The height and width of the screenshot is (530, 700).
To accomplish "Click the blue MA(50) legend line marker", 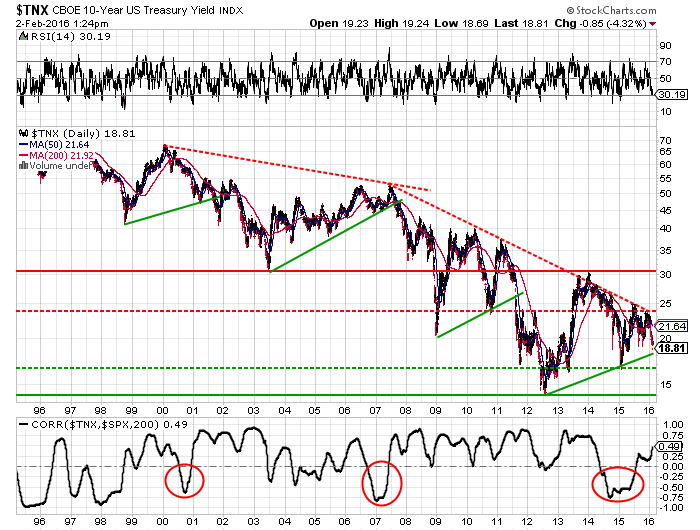I will tap(23, 144).
